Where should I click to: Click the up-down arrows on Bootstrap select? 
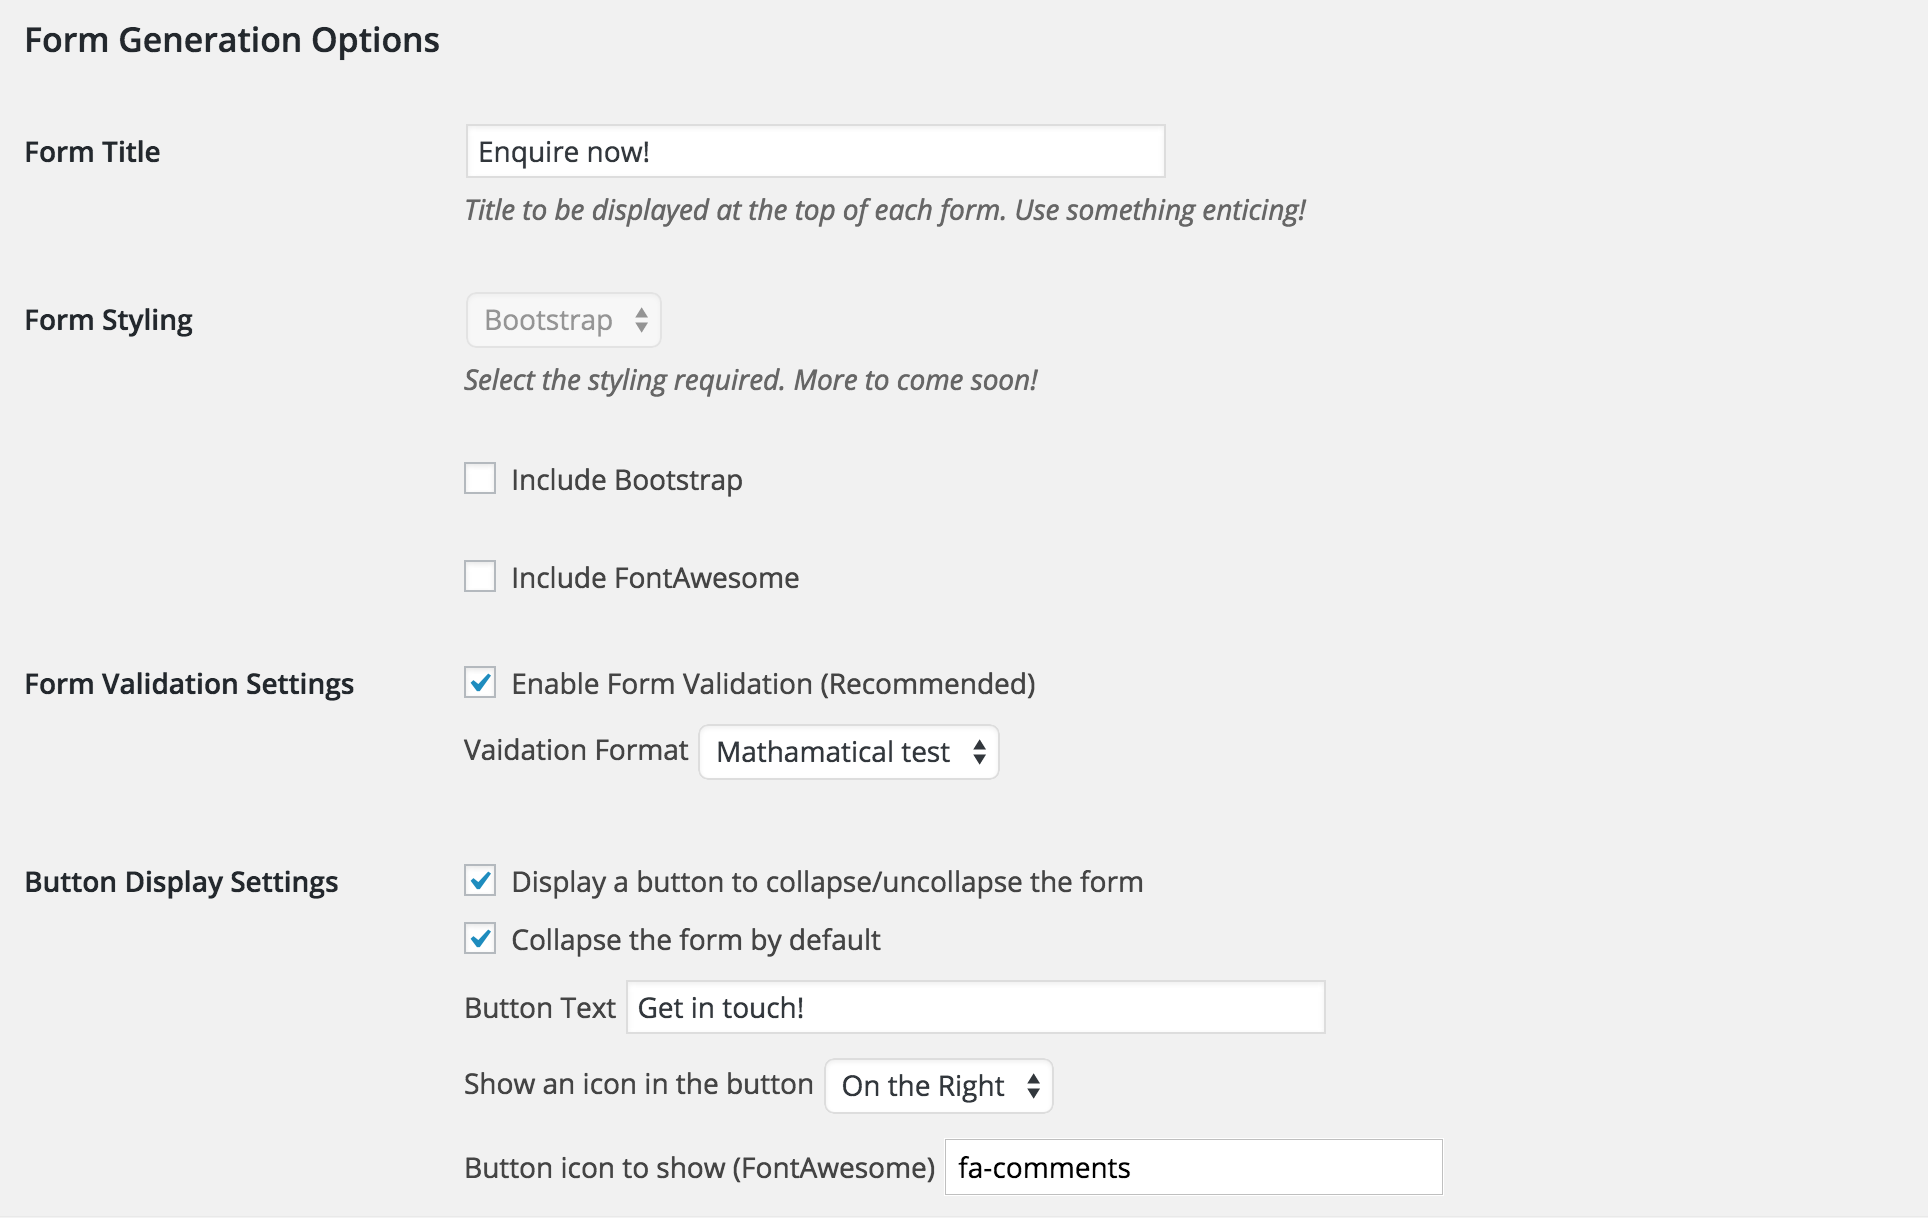pos(641,320)
